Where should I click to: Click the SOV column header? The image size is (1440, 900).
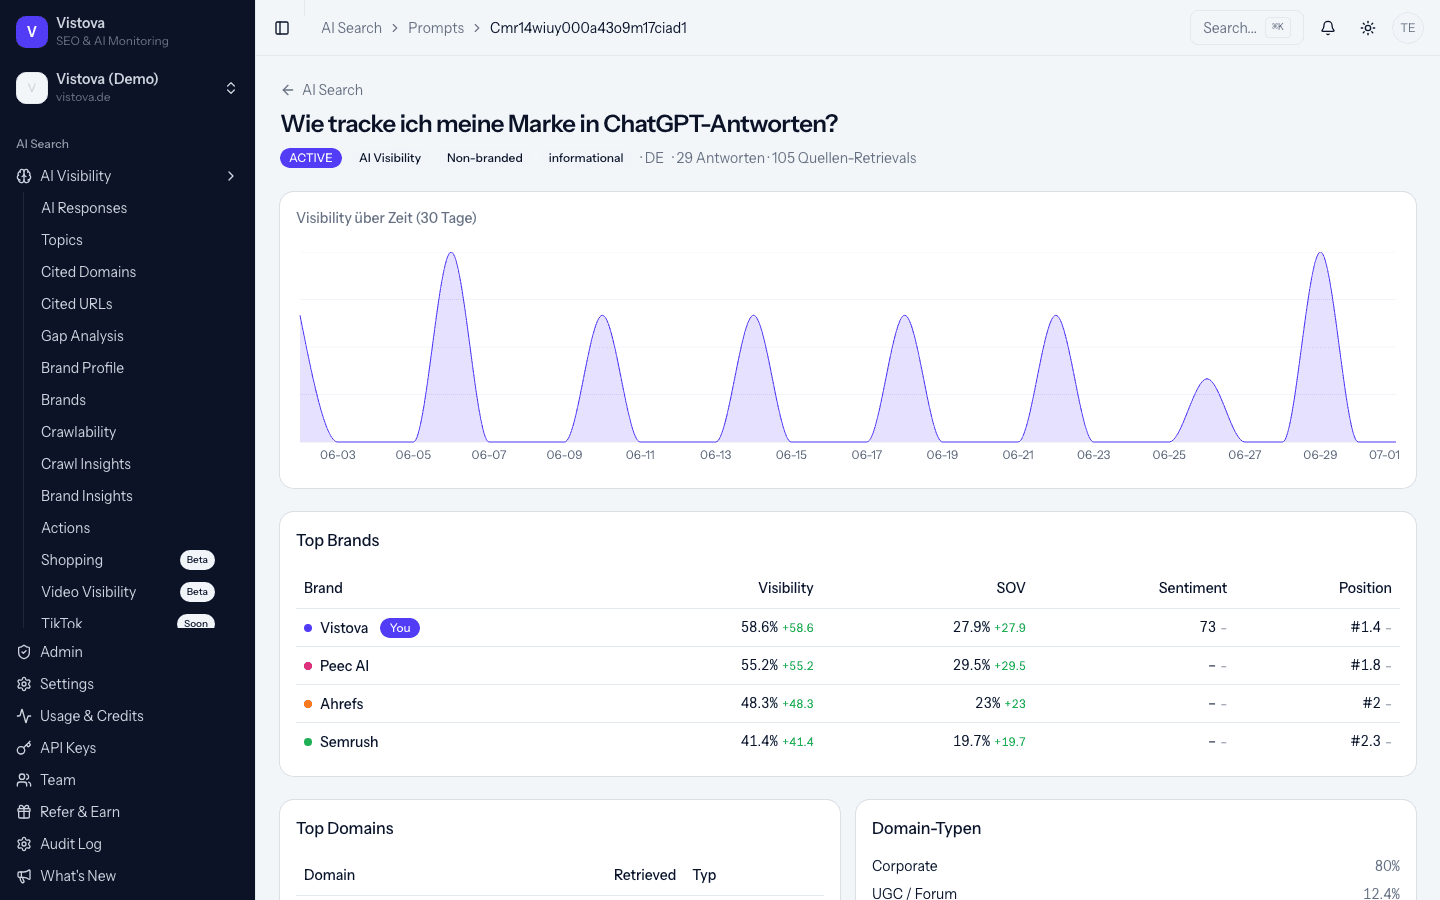(1010, 588)
